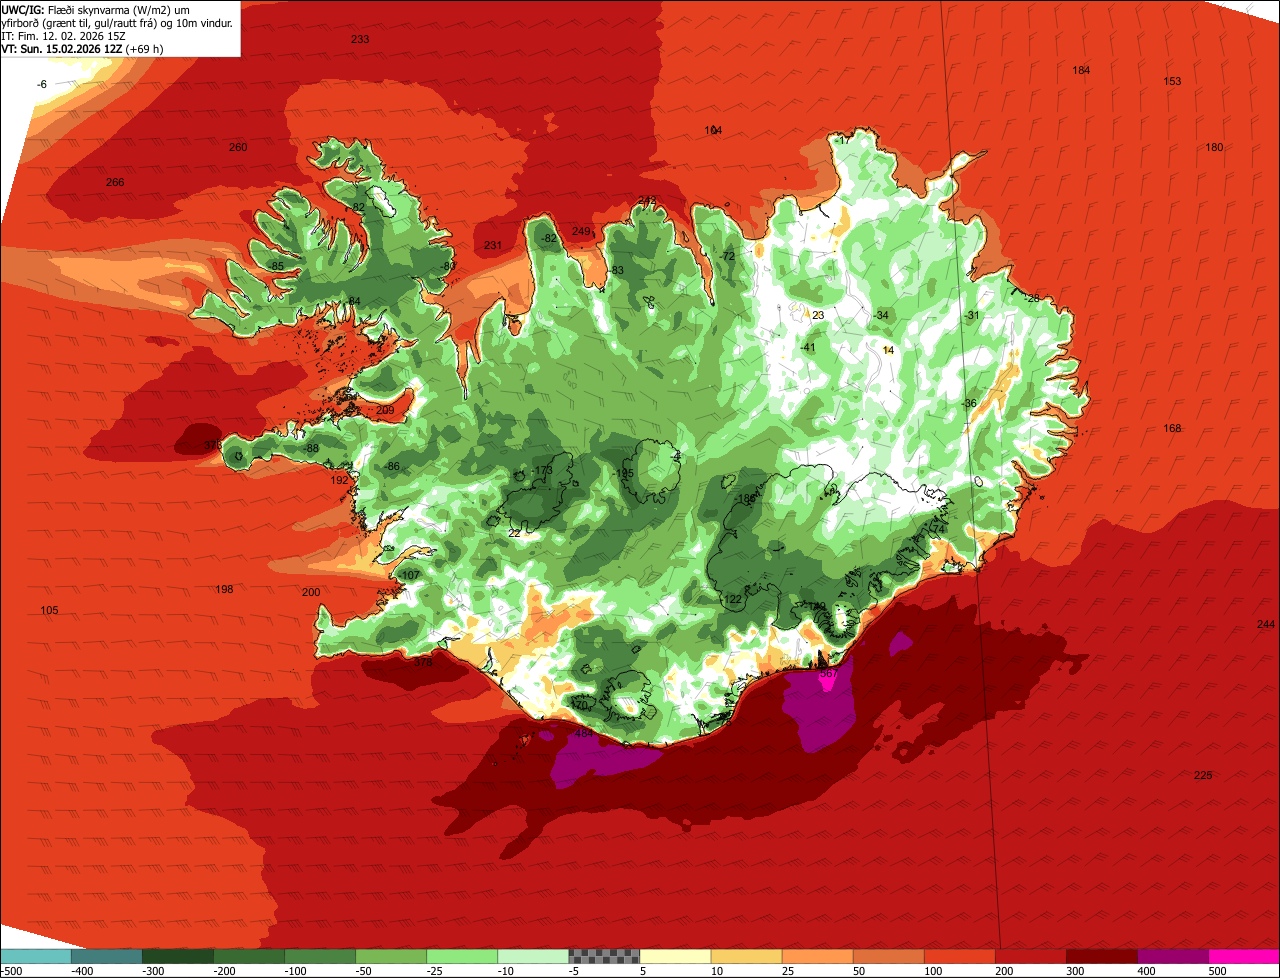Image resolution: width=1280 pixels, height=978 pixels.
Task: Click the value -72 on the map
Action: (727, 257)
